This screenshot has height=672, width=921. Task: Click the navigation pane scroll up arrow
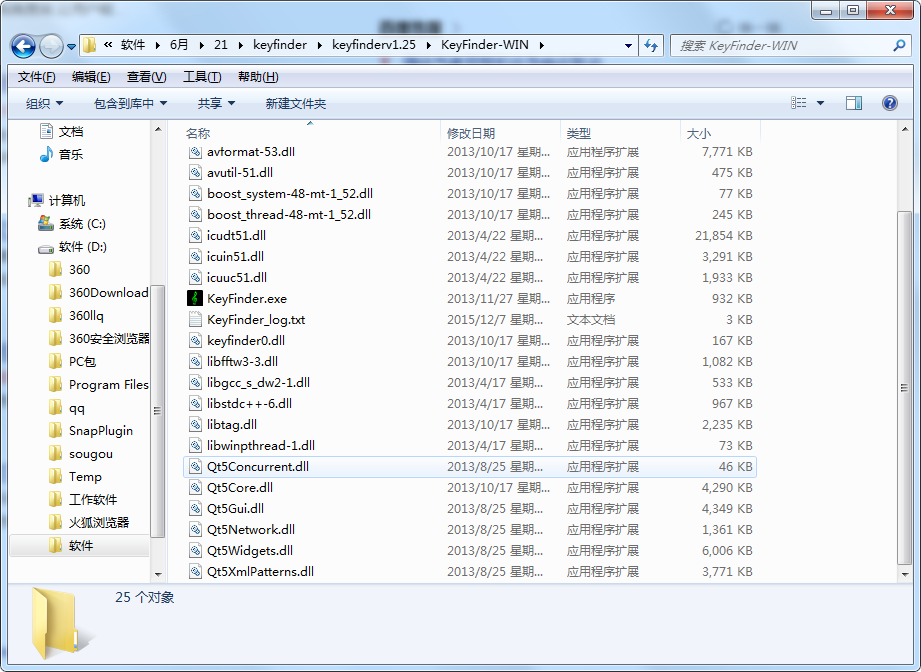click(x=157, y=130)
